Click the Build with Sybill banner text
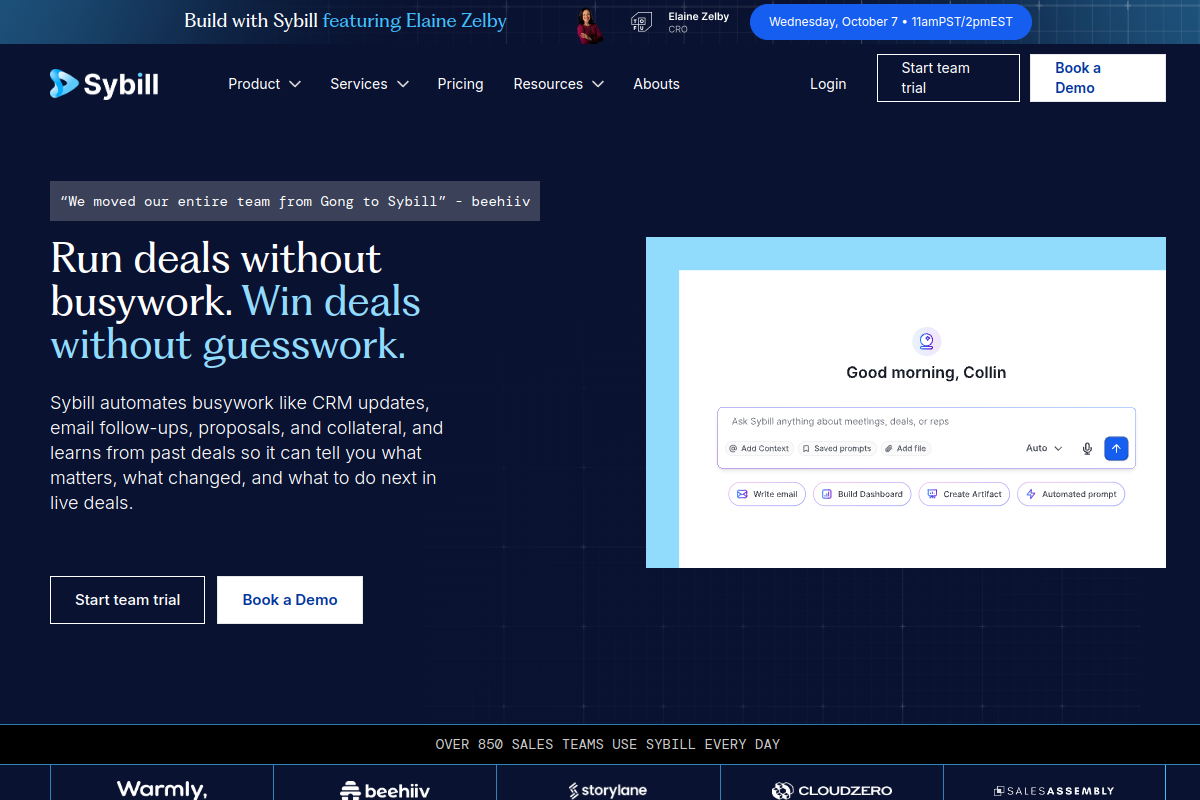Viewport: 1200px width, 800px height. [345, 21]
